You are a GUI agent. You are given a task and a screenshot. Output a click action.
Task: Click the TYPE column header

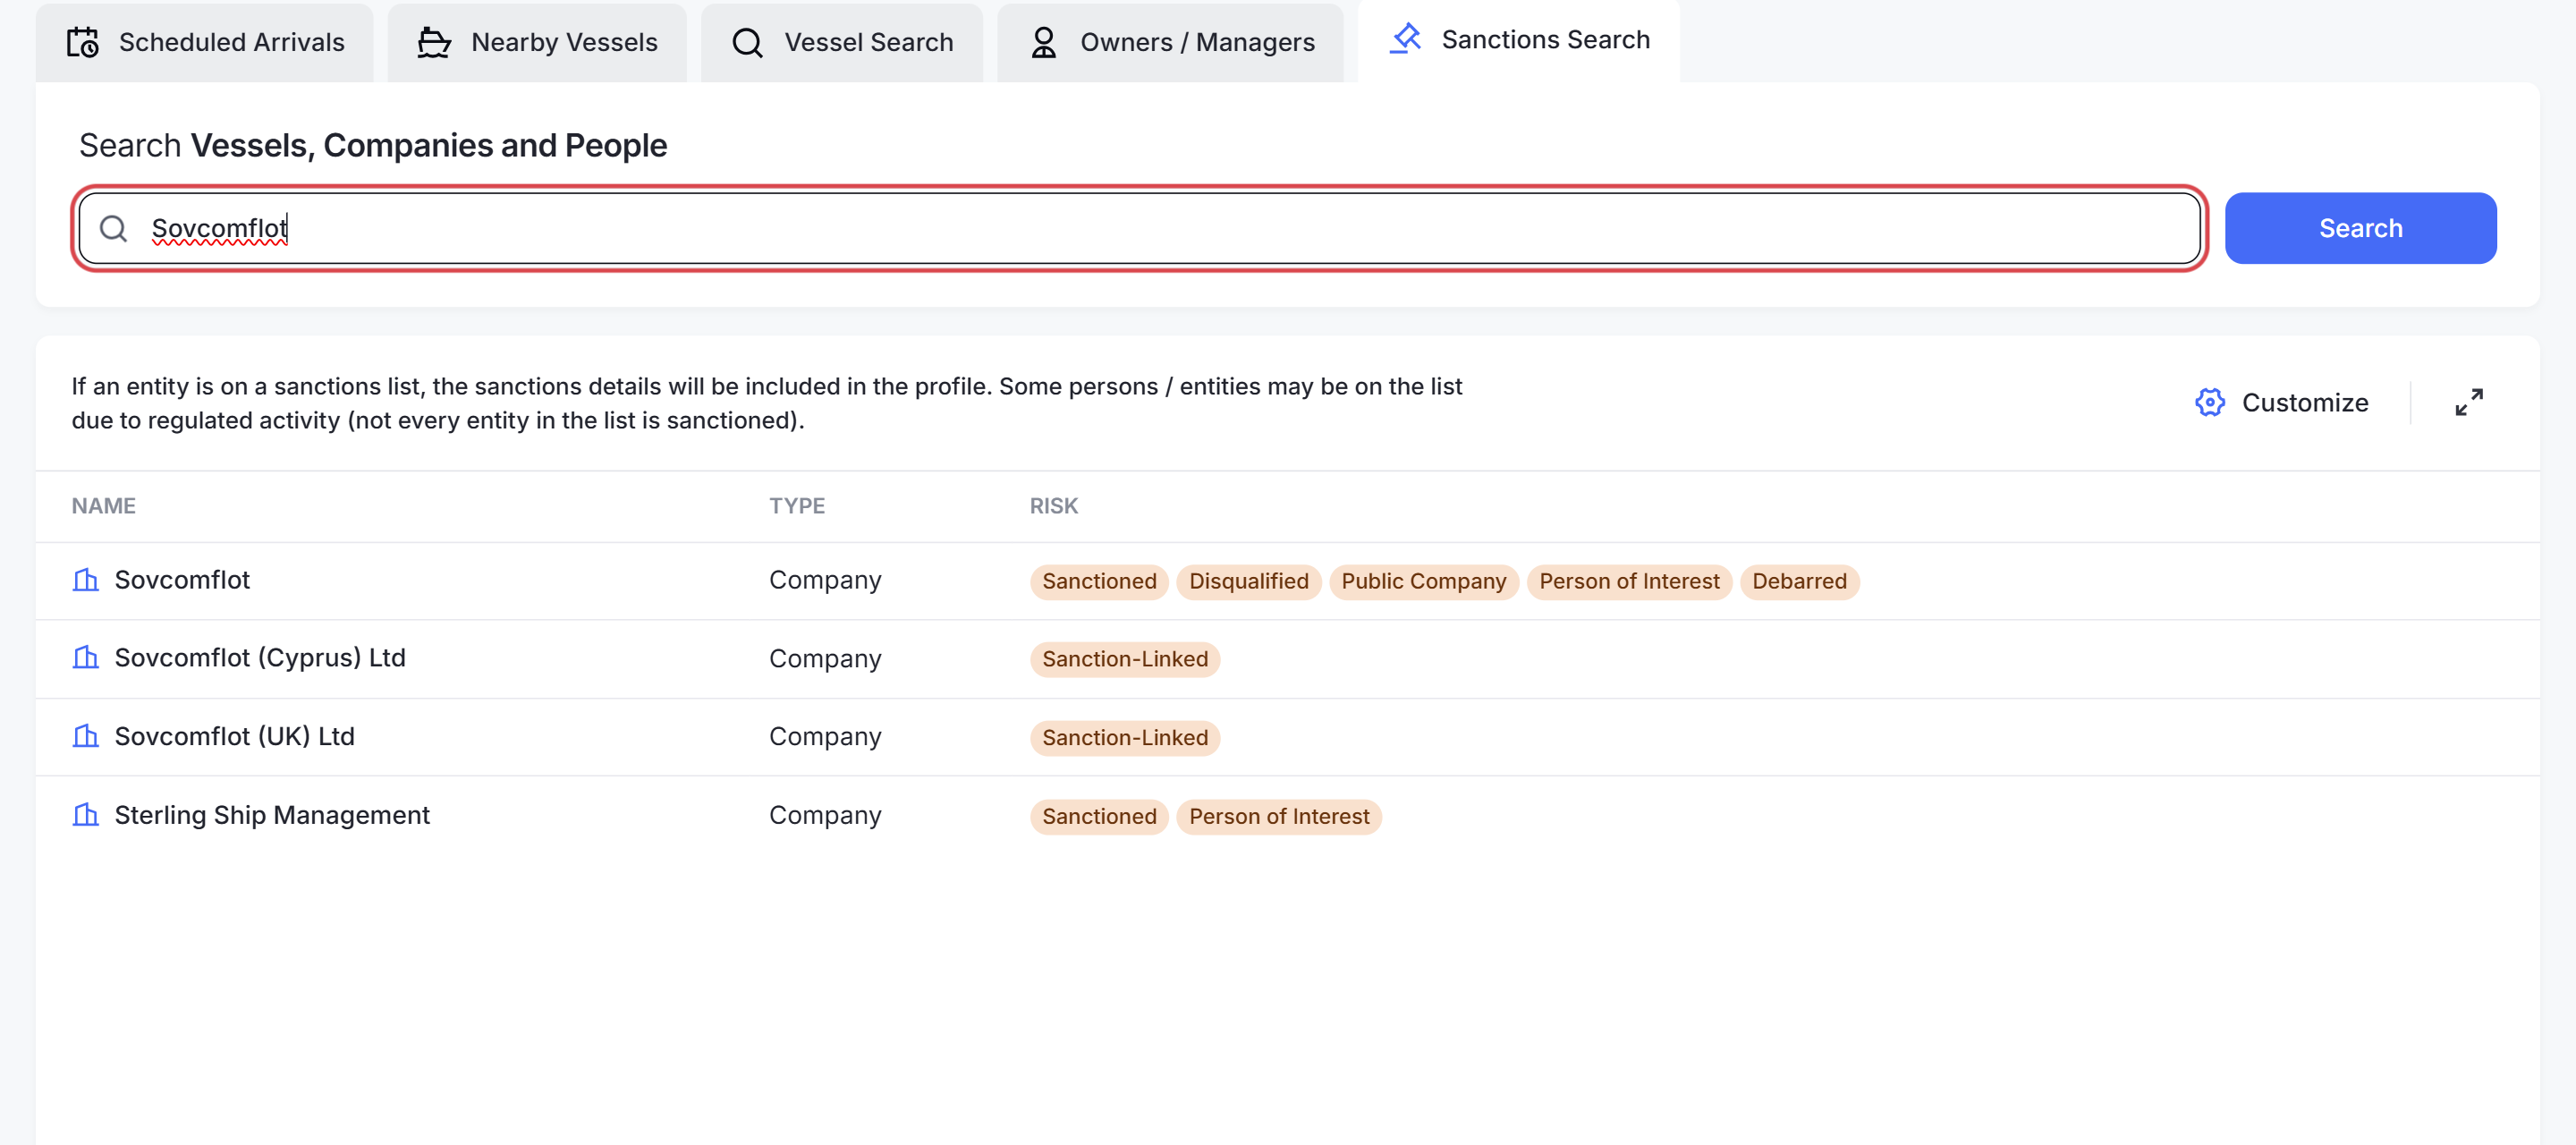796,506
